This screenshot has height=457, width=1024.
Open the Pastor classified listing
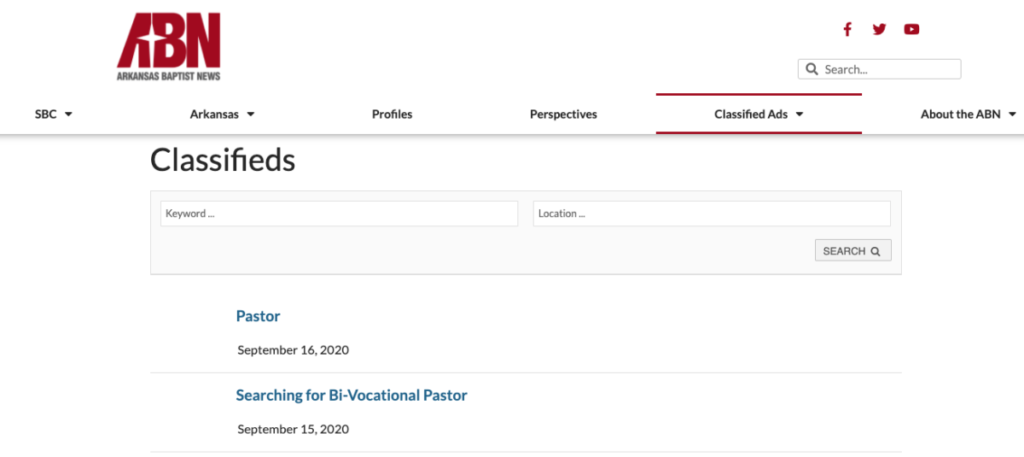(x=258, y=316)
